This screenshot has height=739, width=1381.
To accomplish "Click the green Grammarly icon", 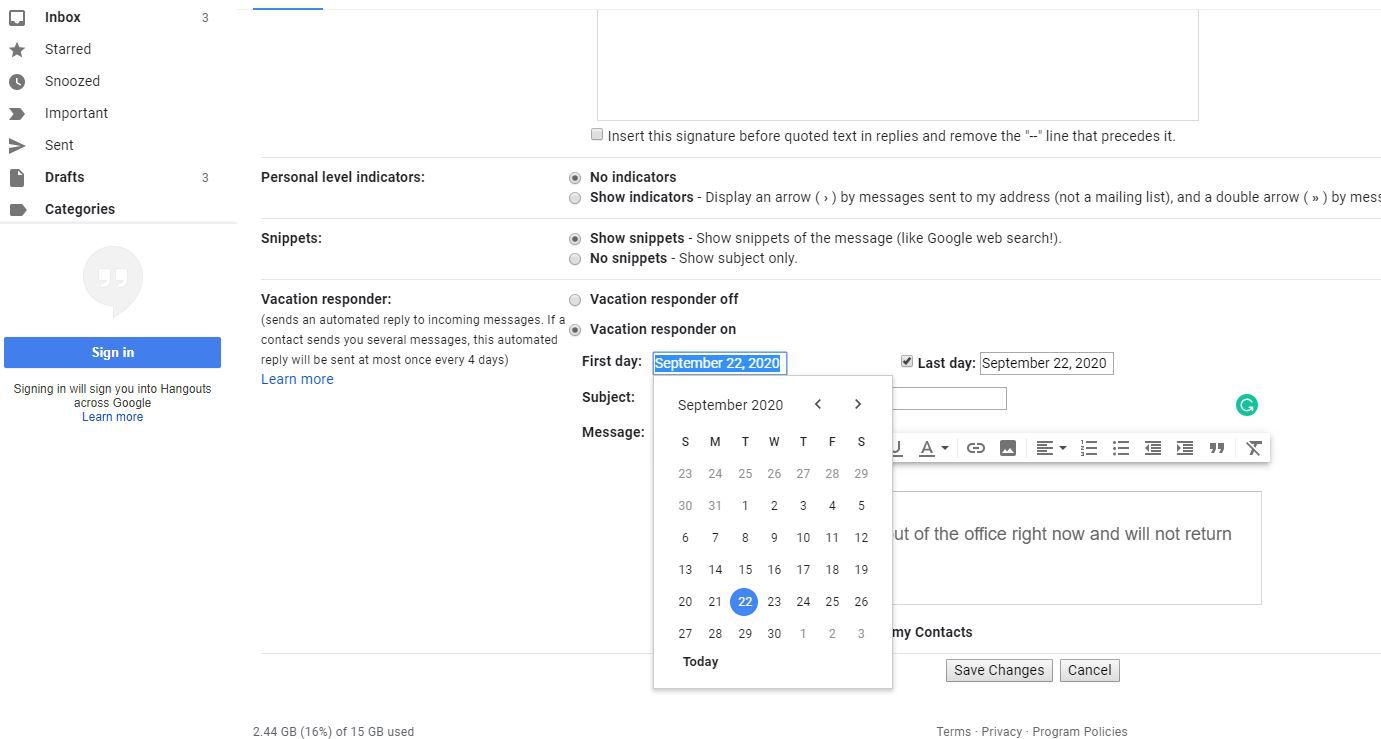I will click(x=1246, y=405).
